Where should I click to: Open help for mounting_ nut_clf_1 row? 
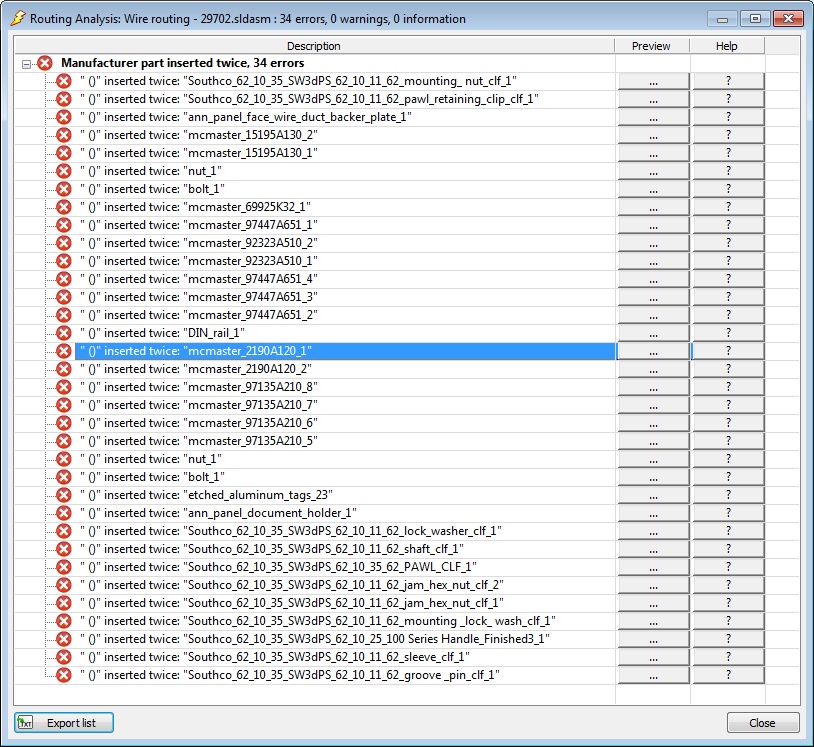pos(728,81)
